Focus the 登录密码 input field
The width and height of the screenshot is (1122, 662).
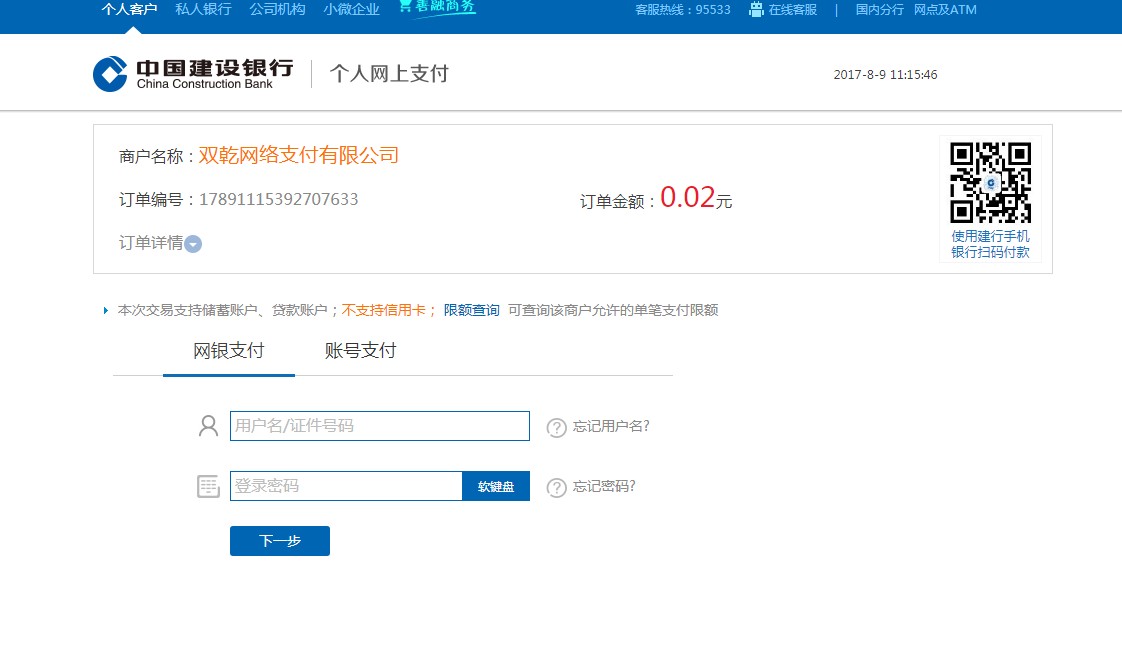click(x=346, y=486)
